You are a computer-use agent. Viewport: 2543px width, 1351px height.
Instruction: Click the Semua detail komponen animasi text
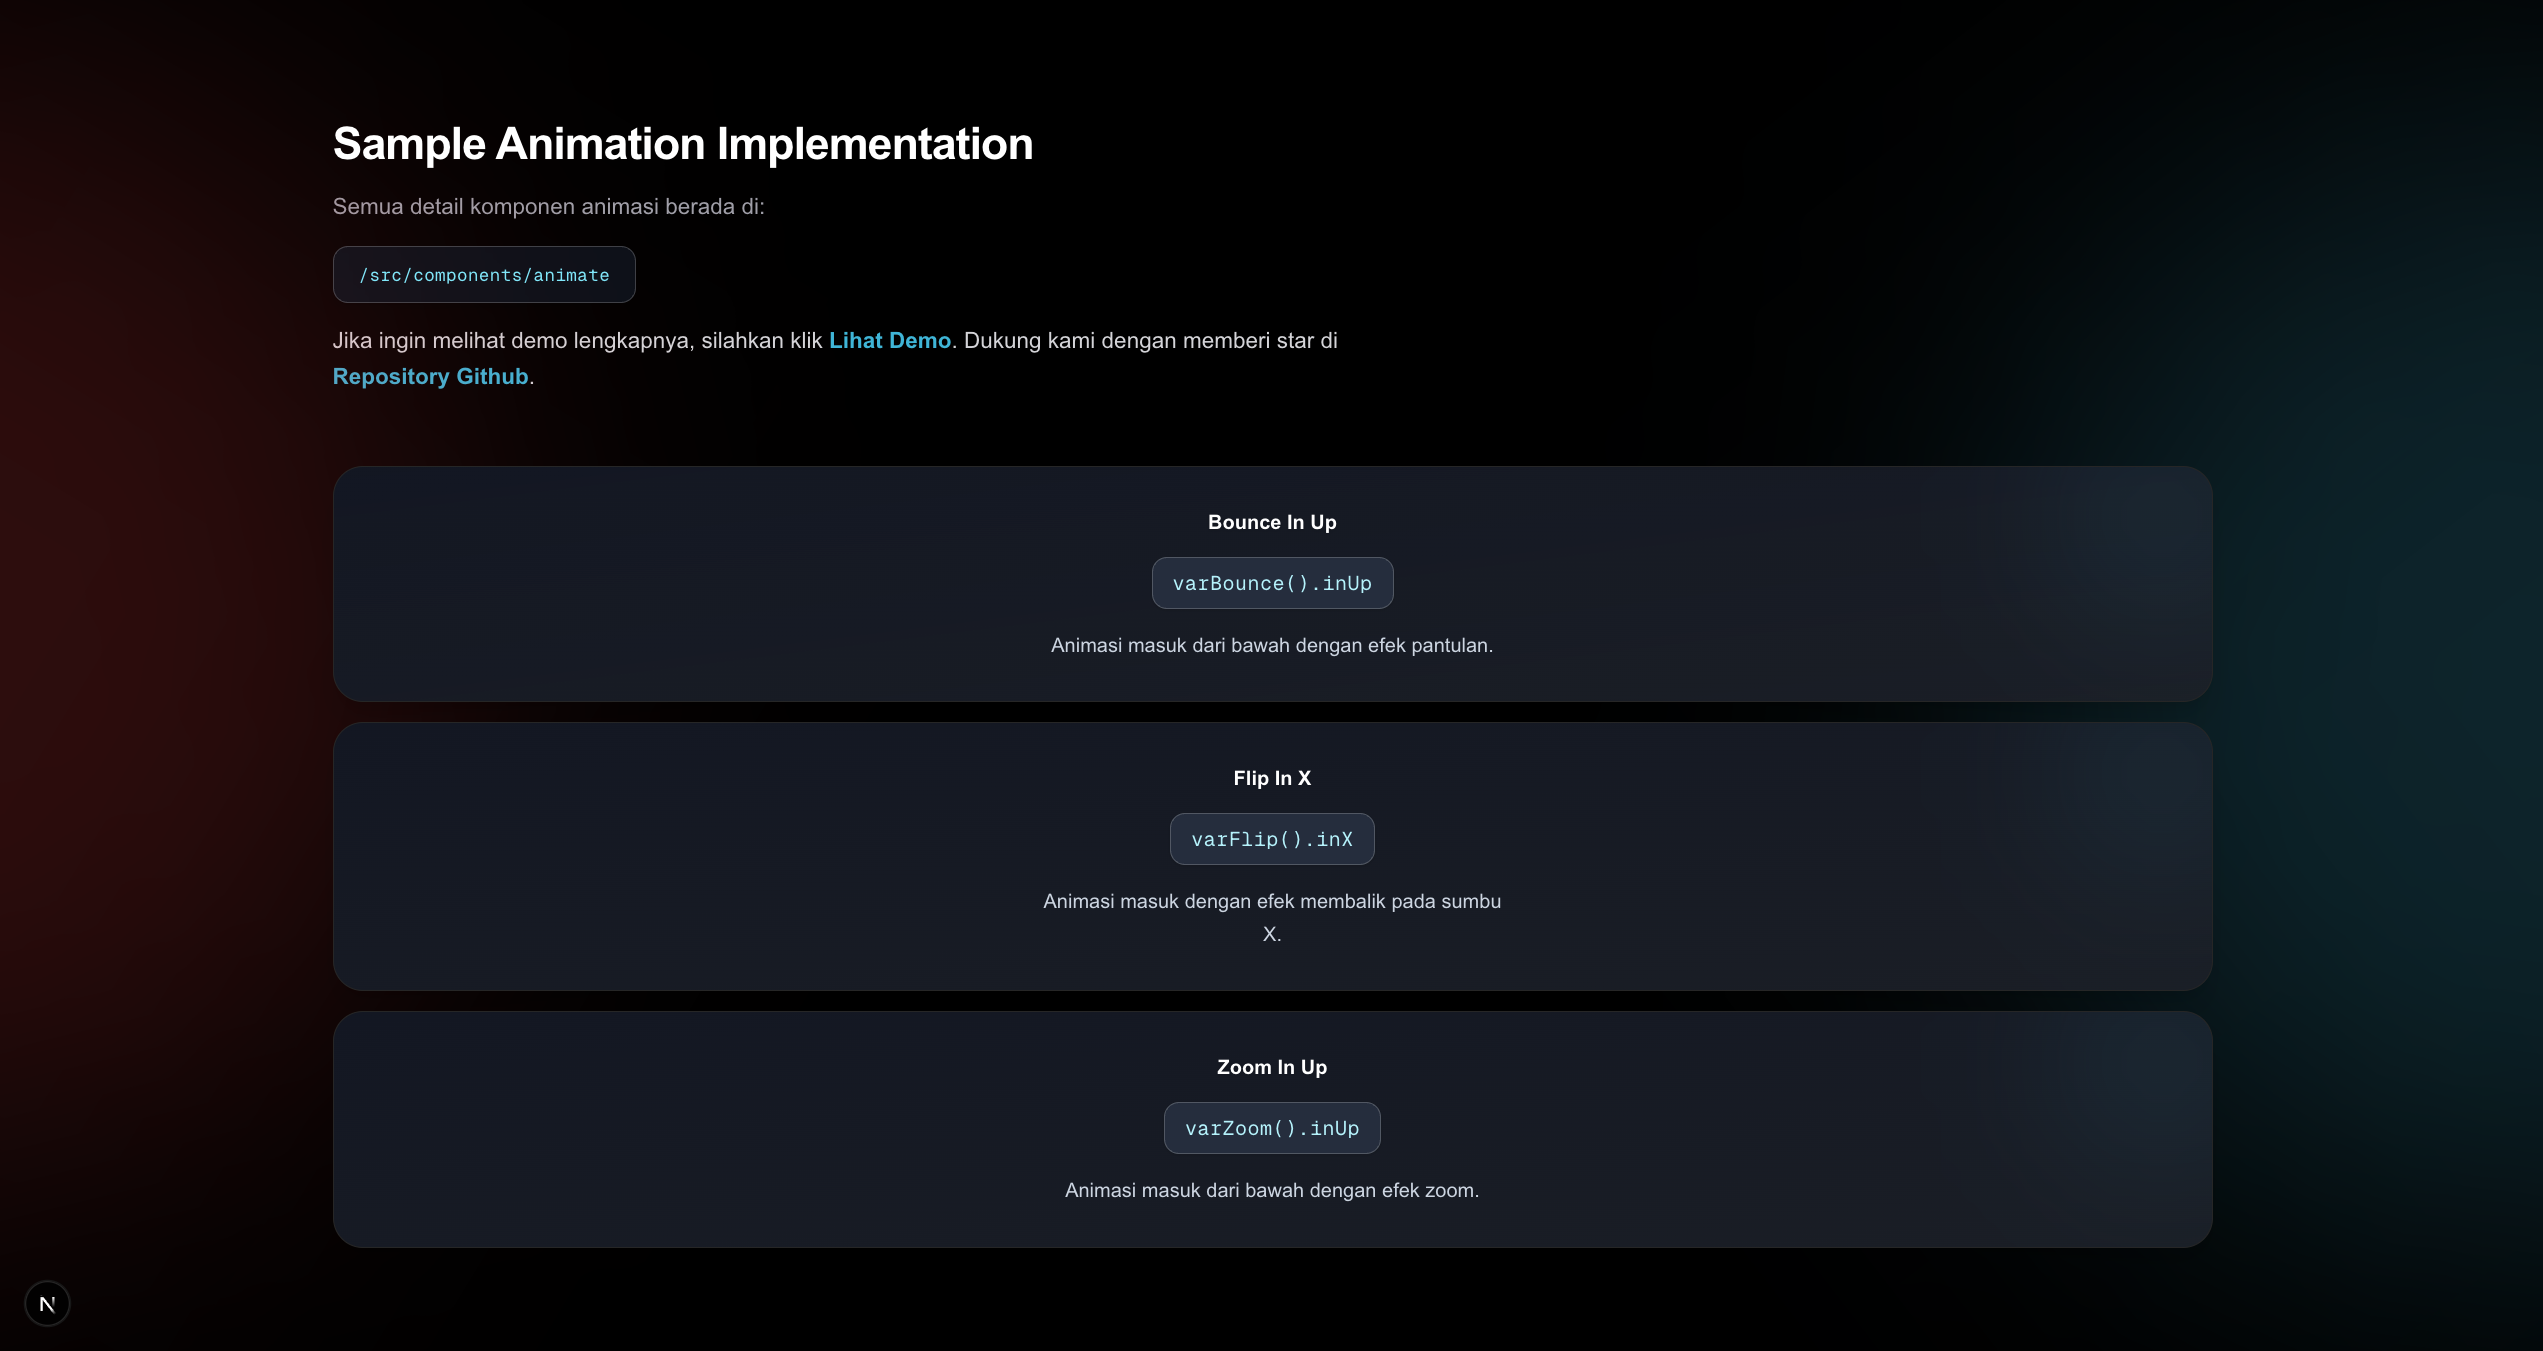point(548,206)
